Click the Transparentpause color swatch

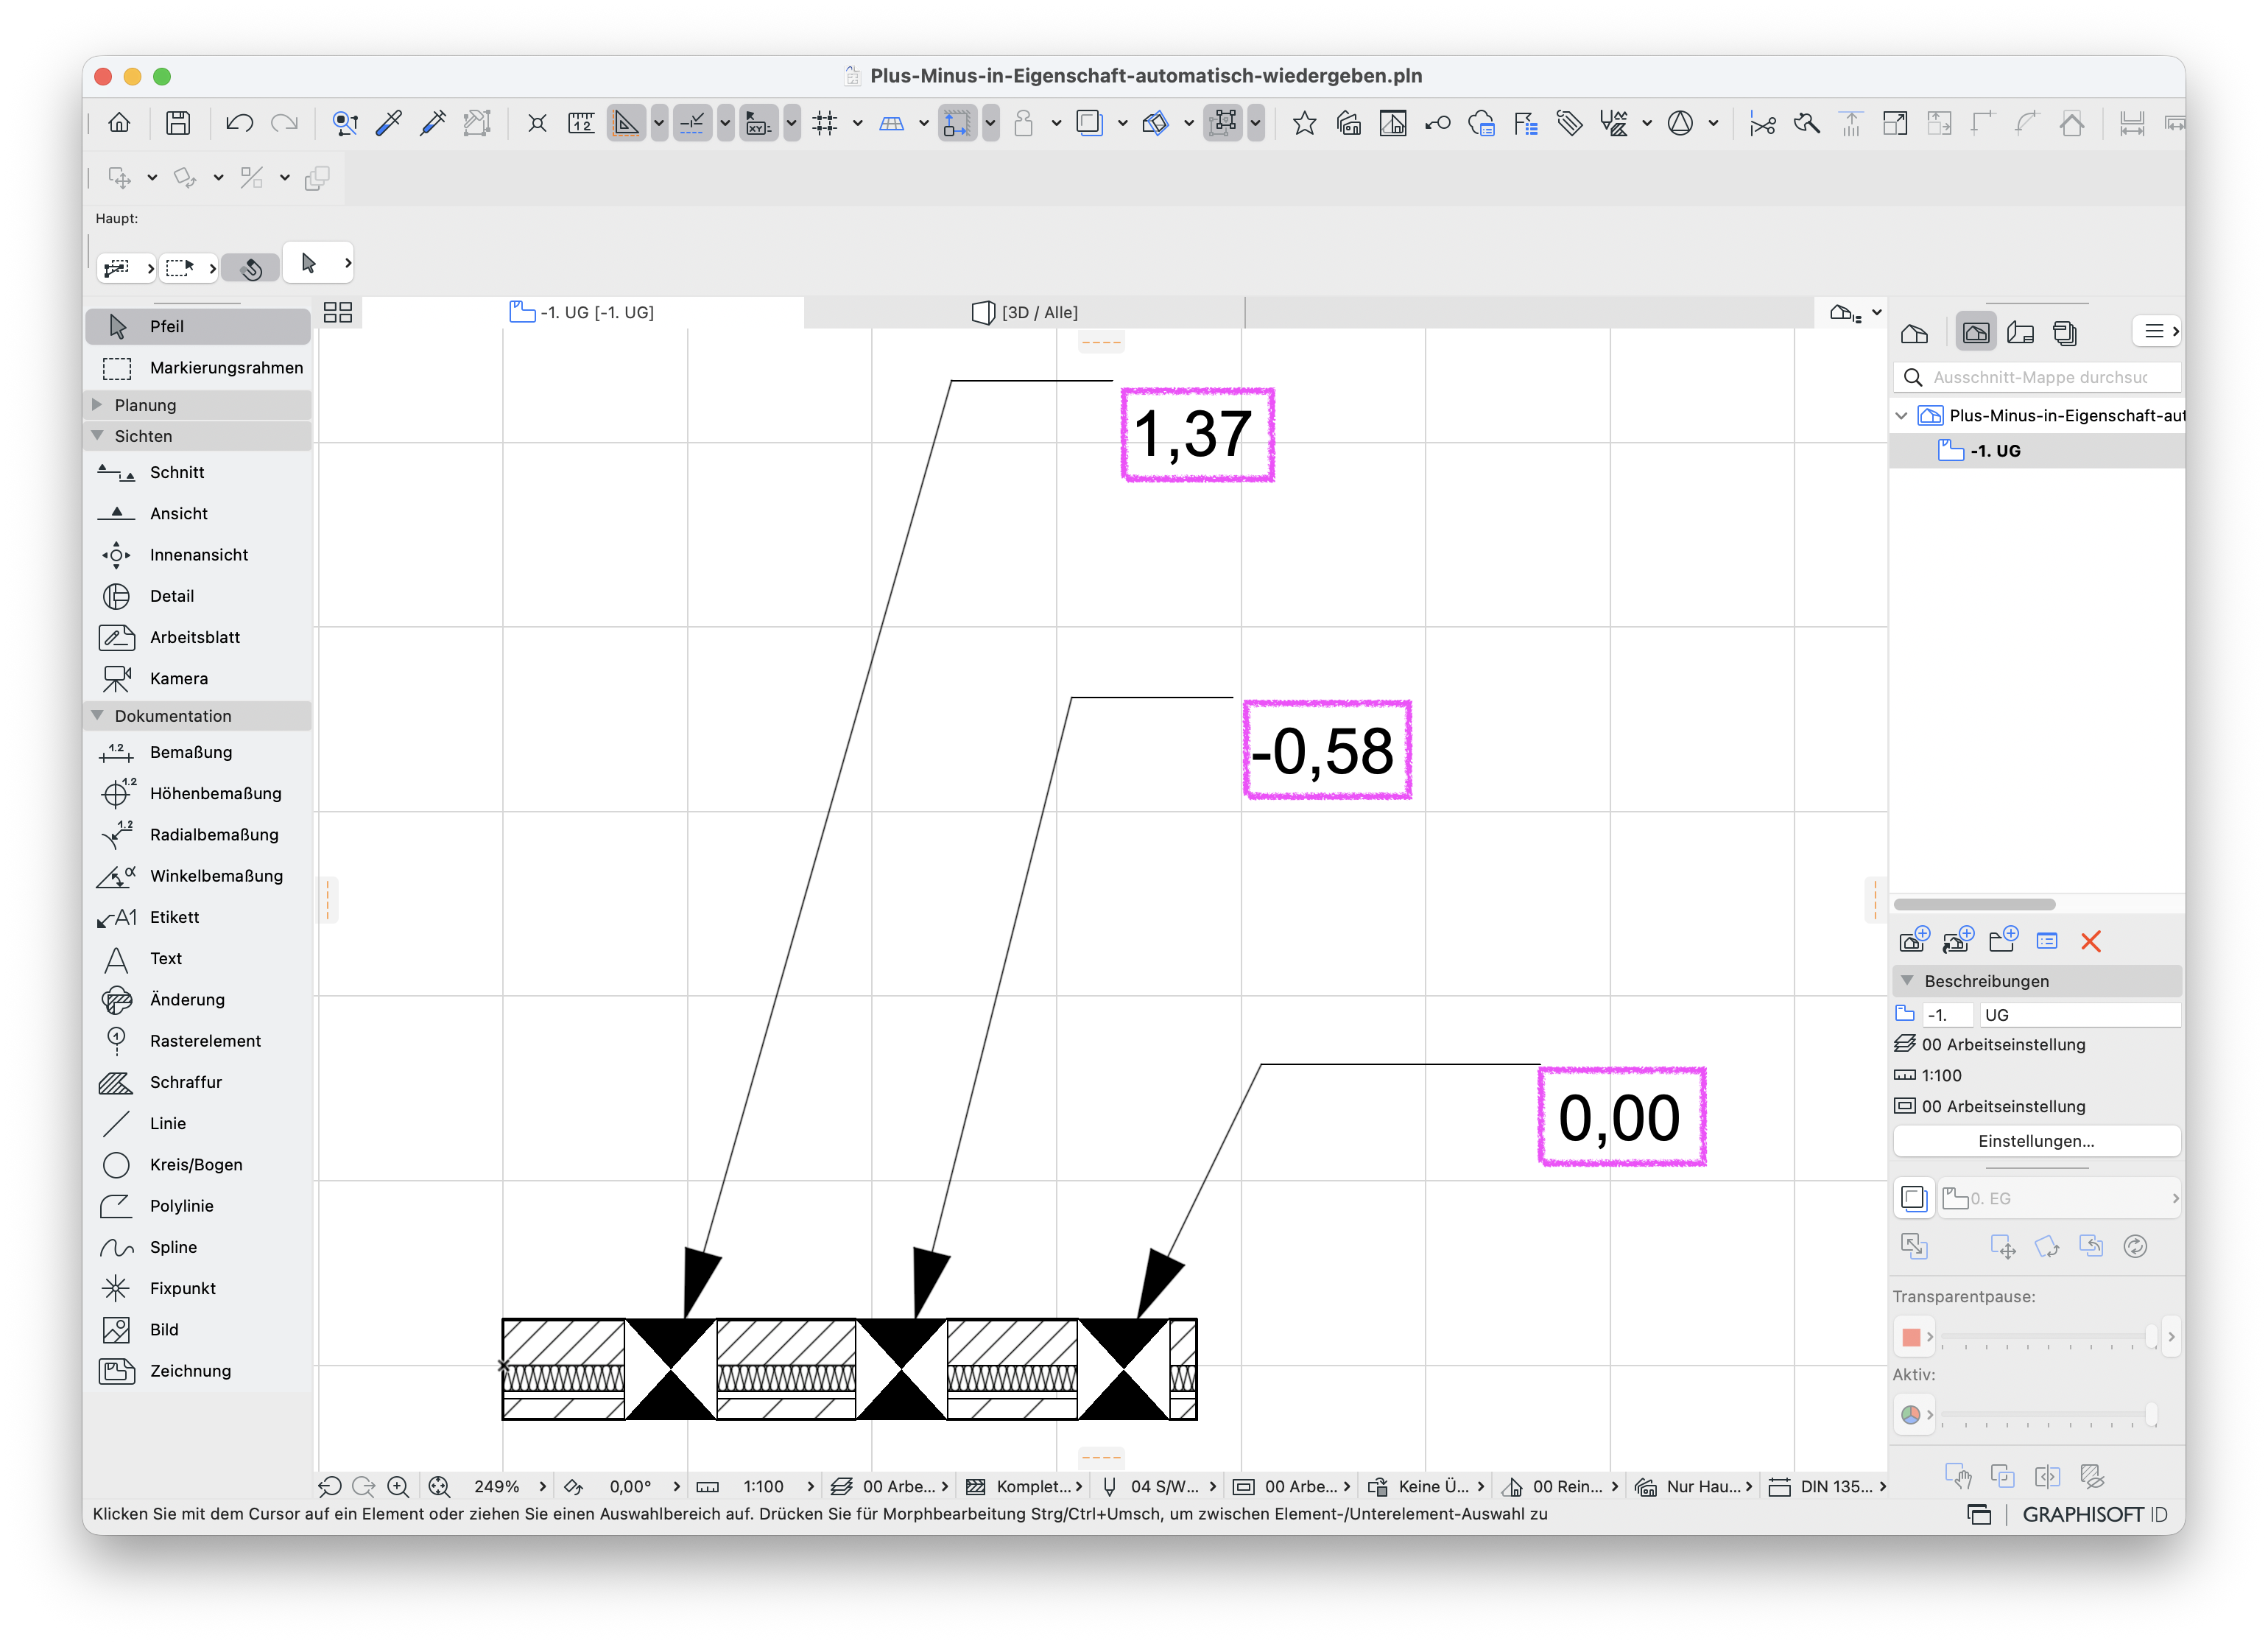click(1911, 1337)
